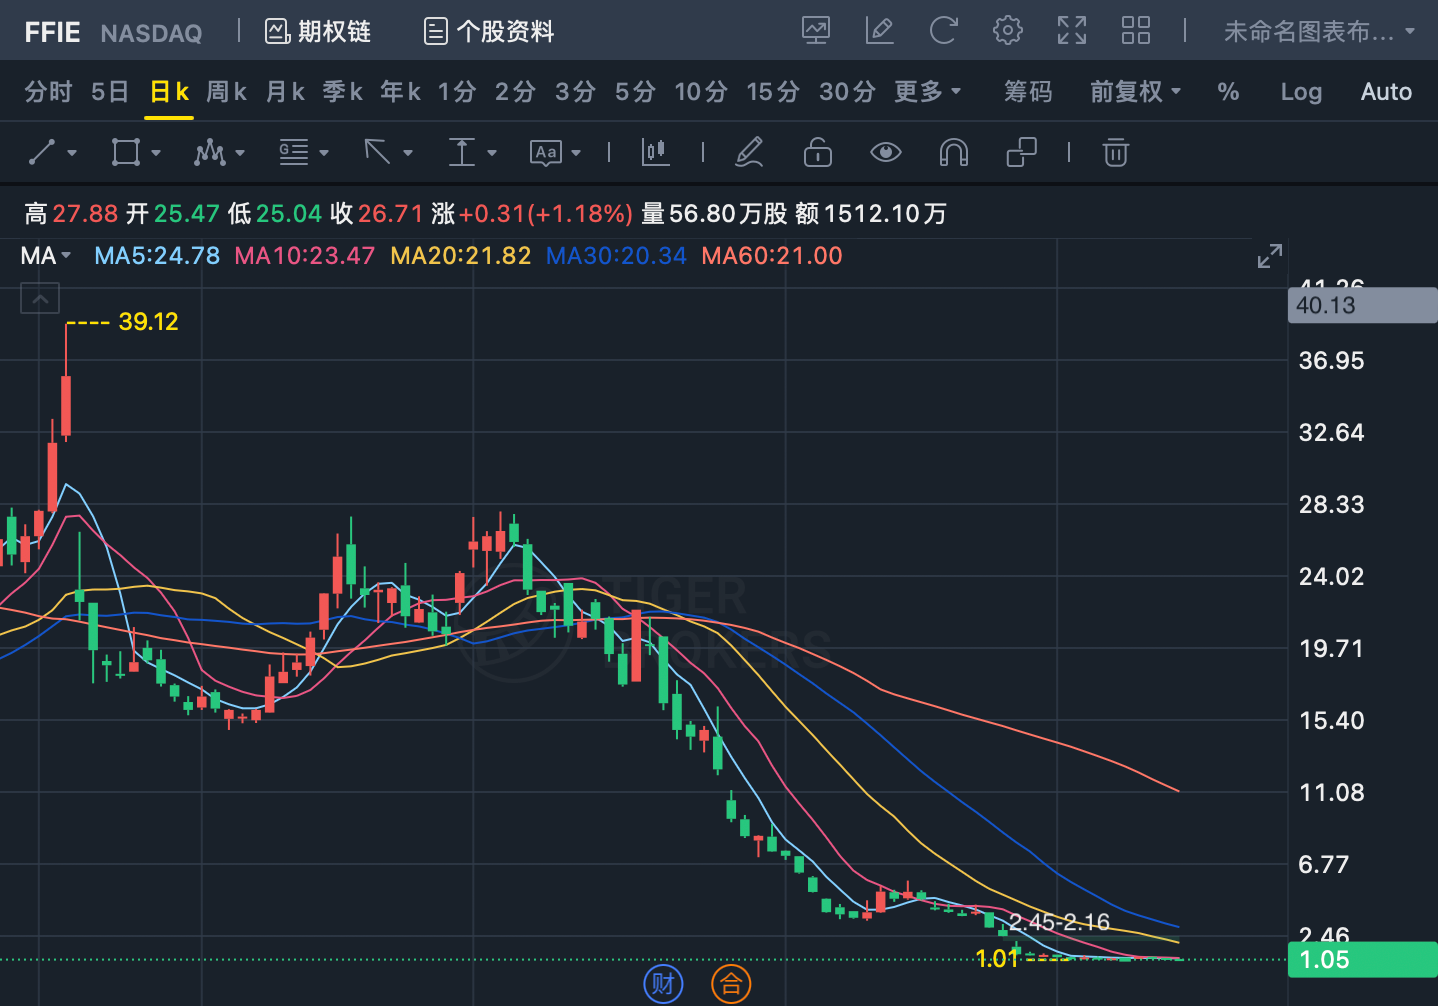Expand the rectangle tool dropdown arrow
This screenshot has height=1006, width=1438.
pos(156,153)
